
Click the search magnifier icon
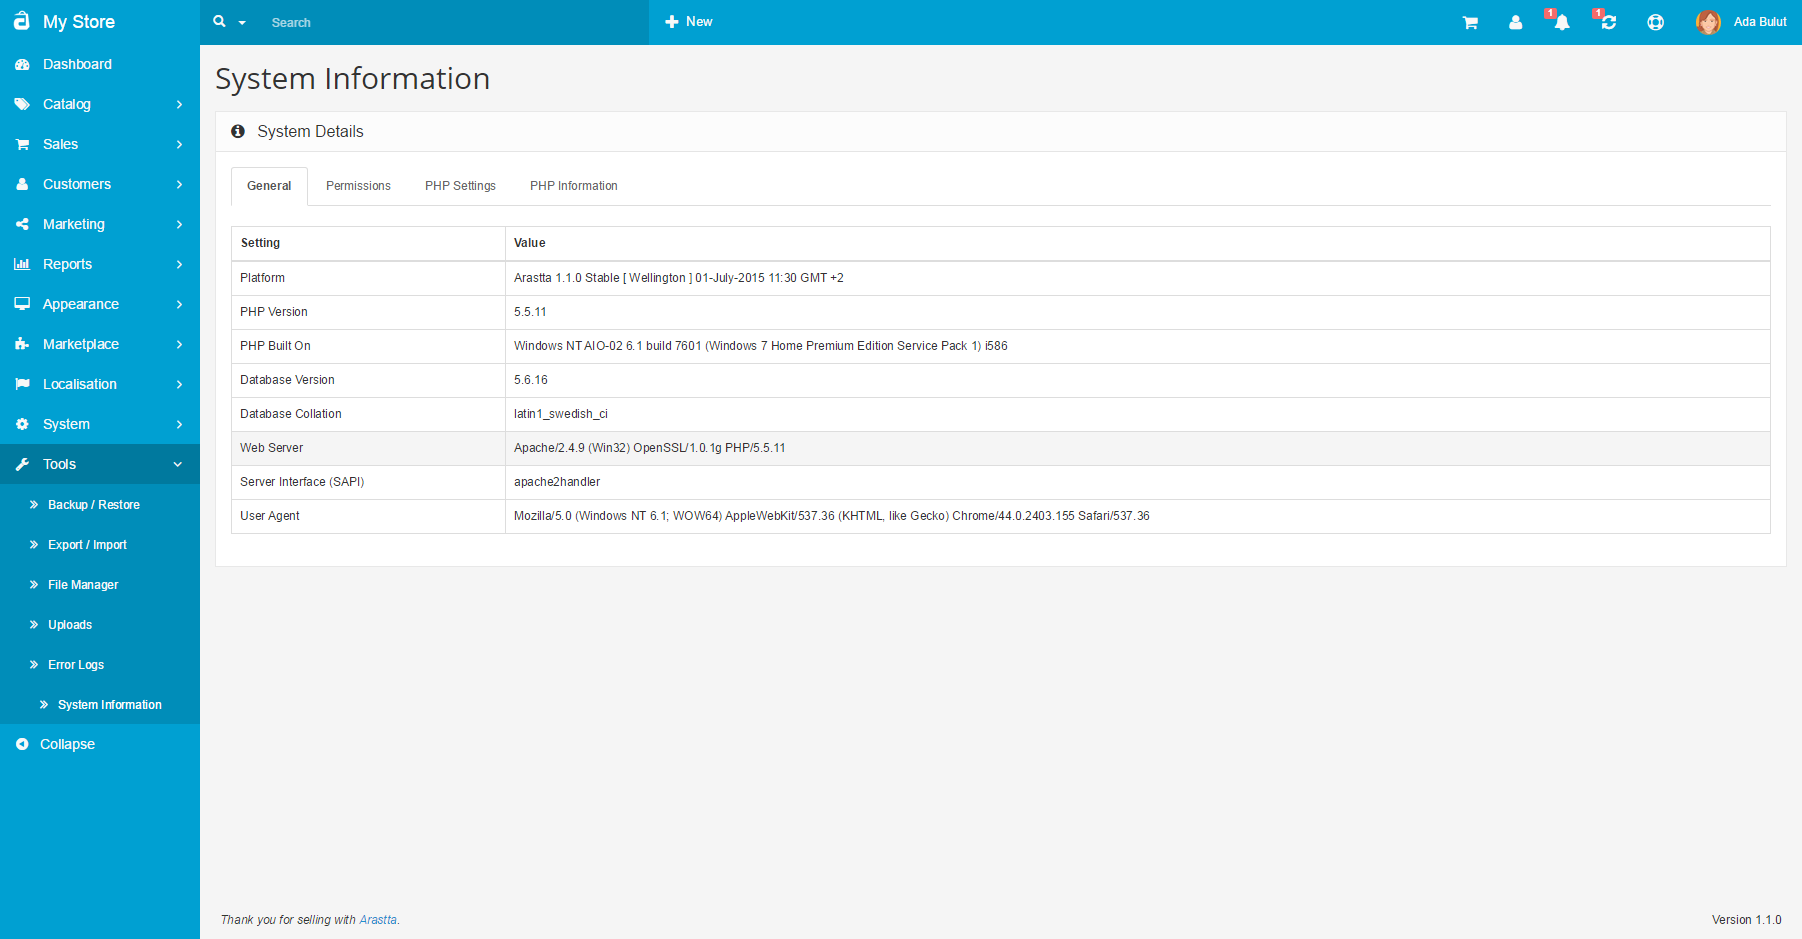tap(219, 21)
